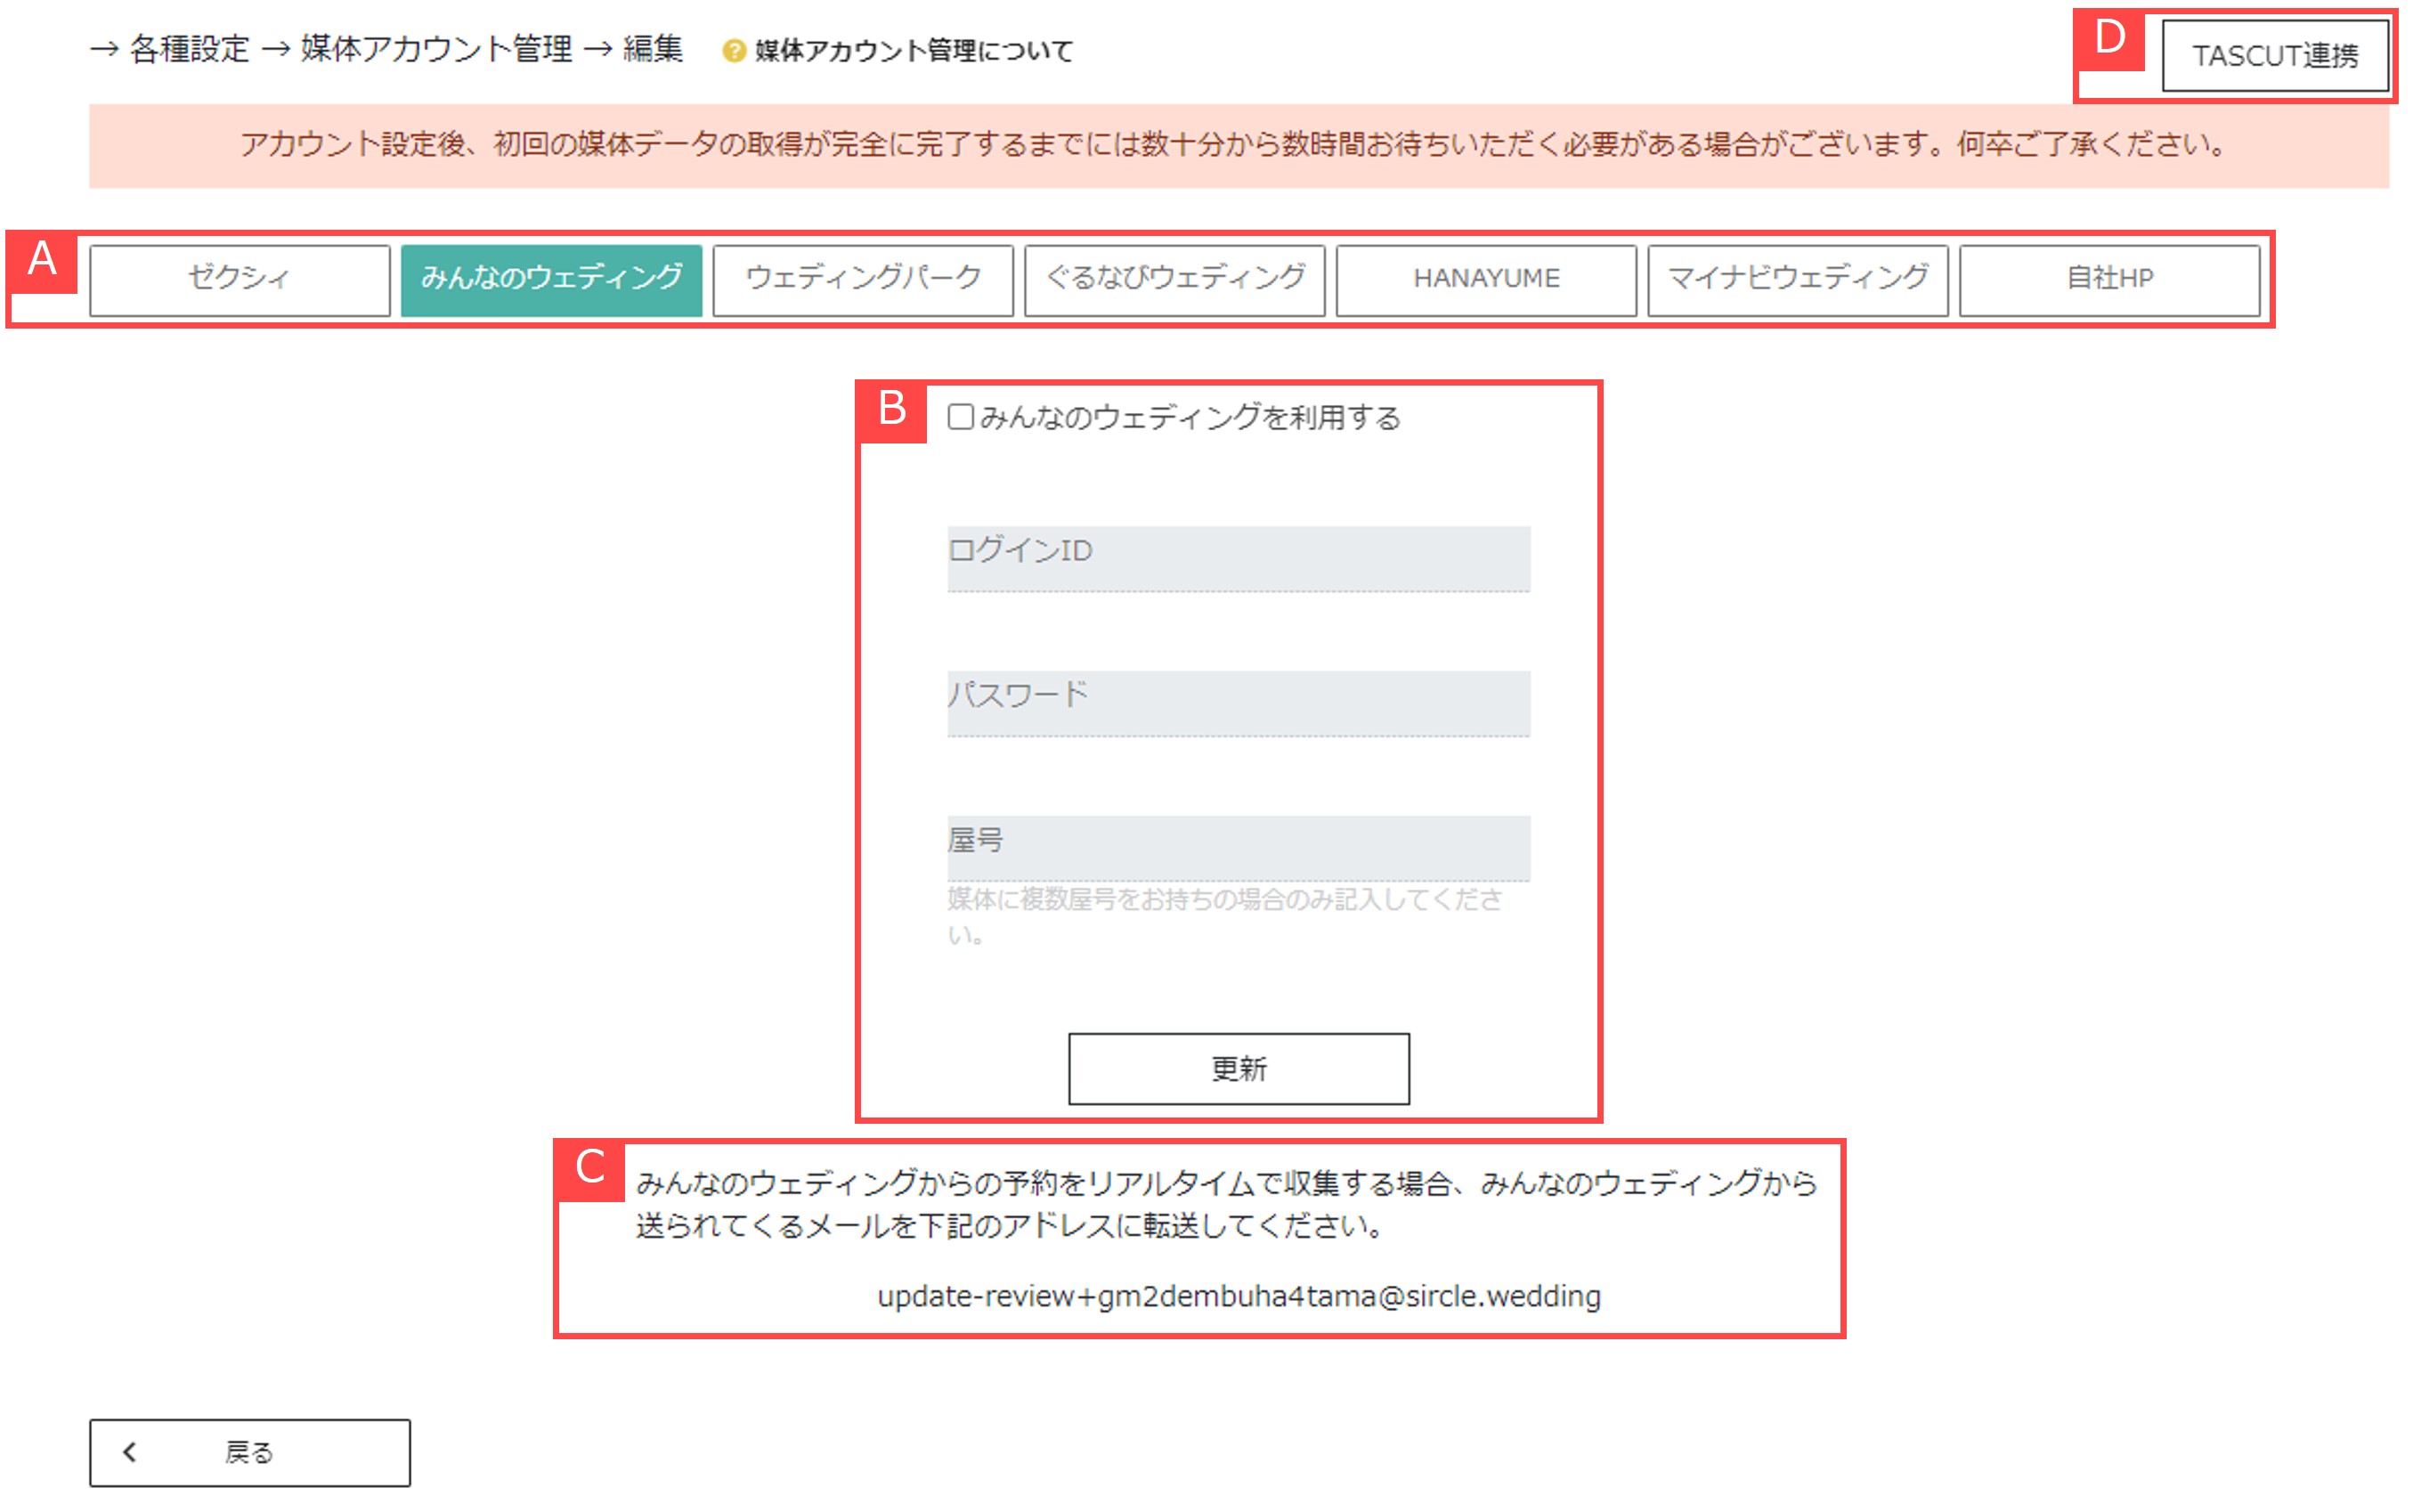Select the HANAYUME tab

[1485, 279]
